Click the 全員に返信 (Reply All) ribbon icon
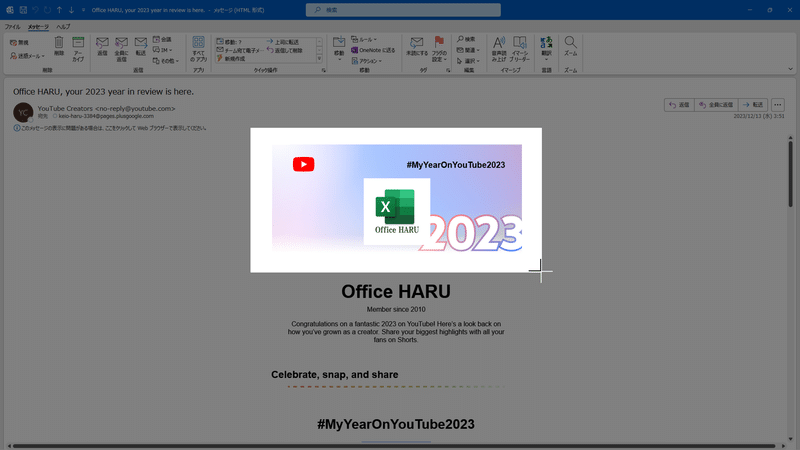Screen dimensions: 800x450 click(x=121, y=49)
